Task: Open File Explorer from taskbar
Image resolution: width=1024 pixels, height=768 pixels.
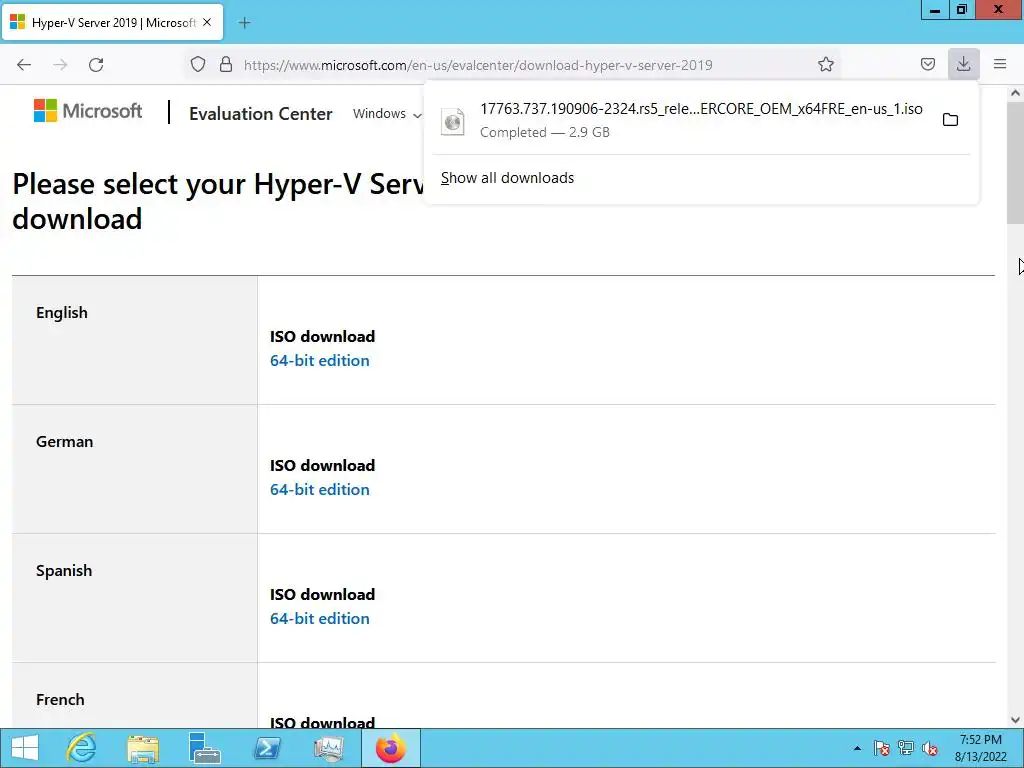Action: point(143,748)
